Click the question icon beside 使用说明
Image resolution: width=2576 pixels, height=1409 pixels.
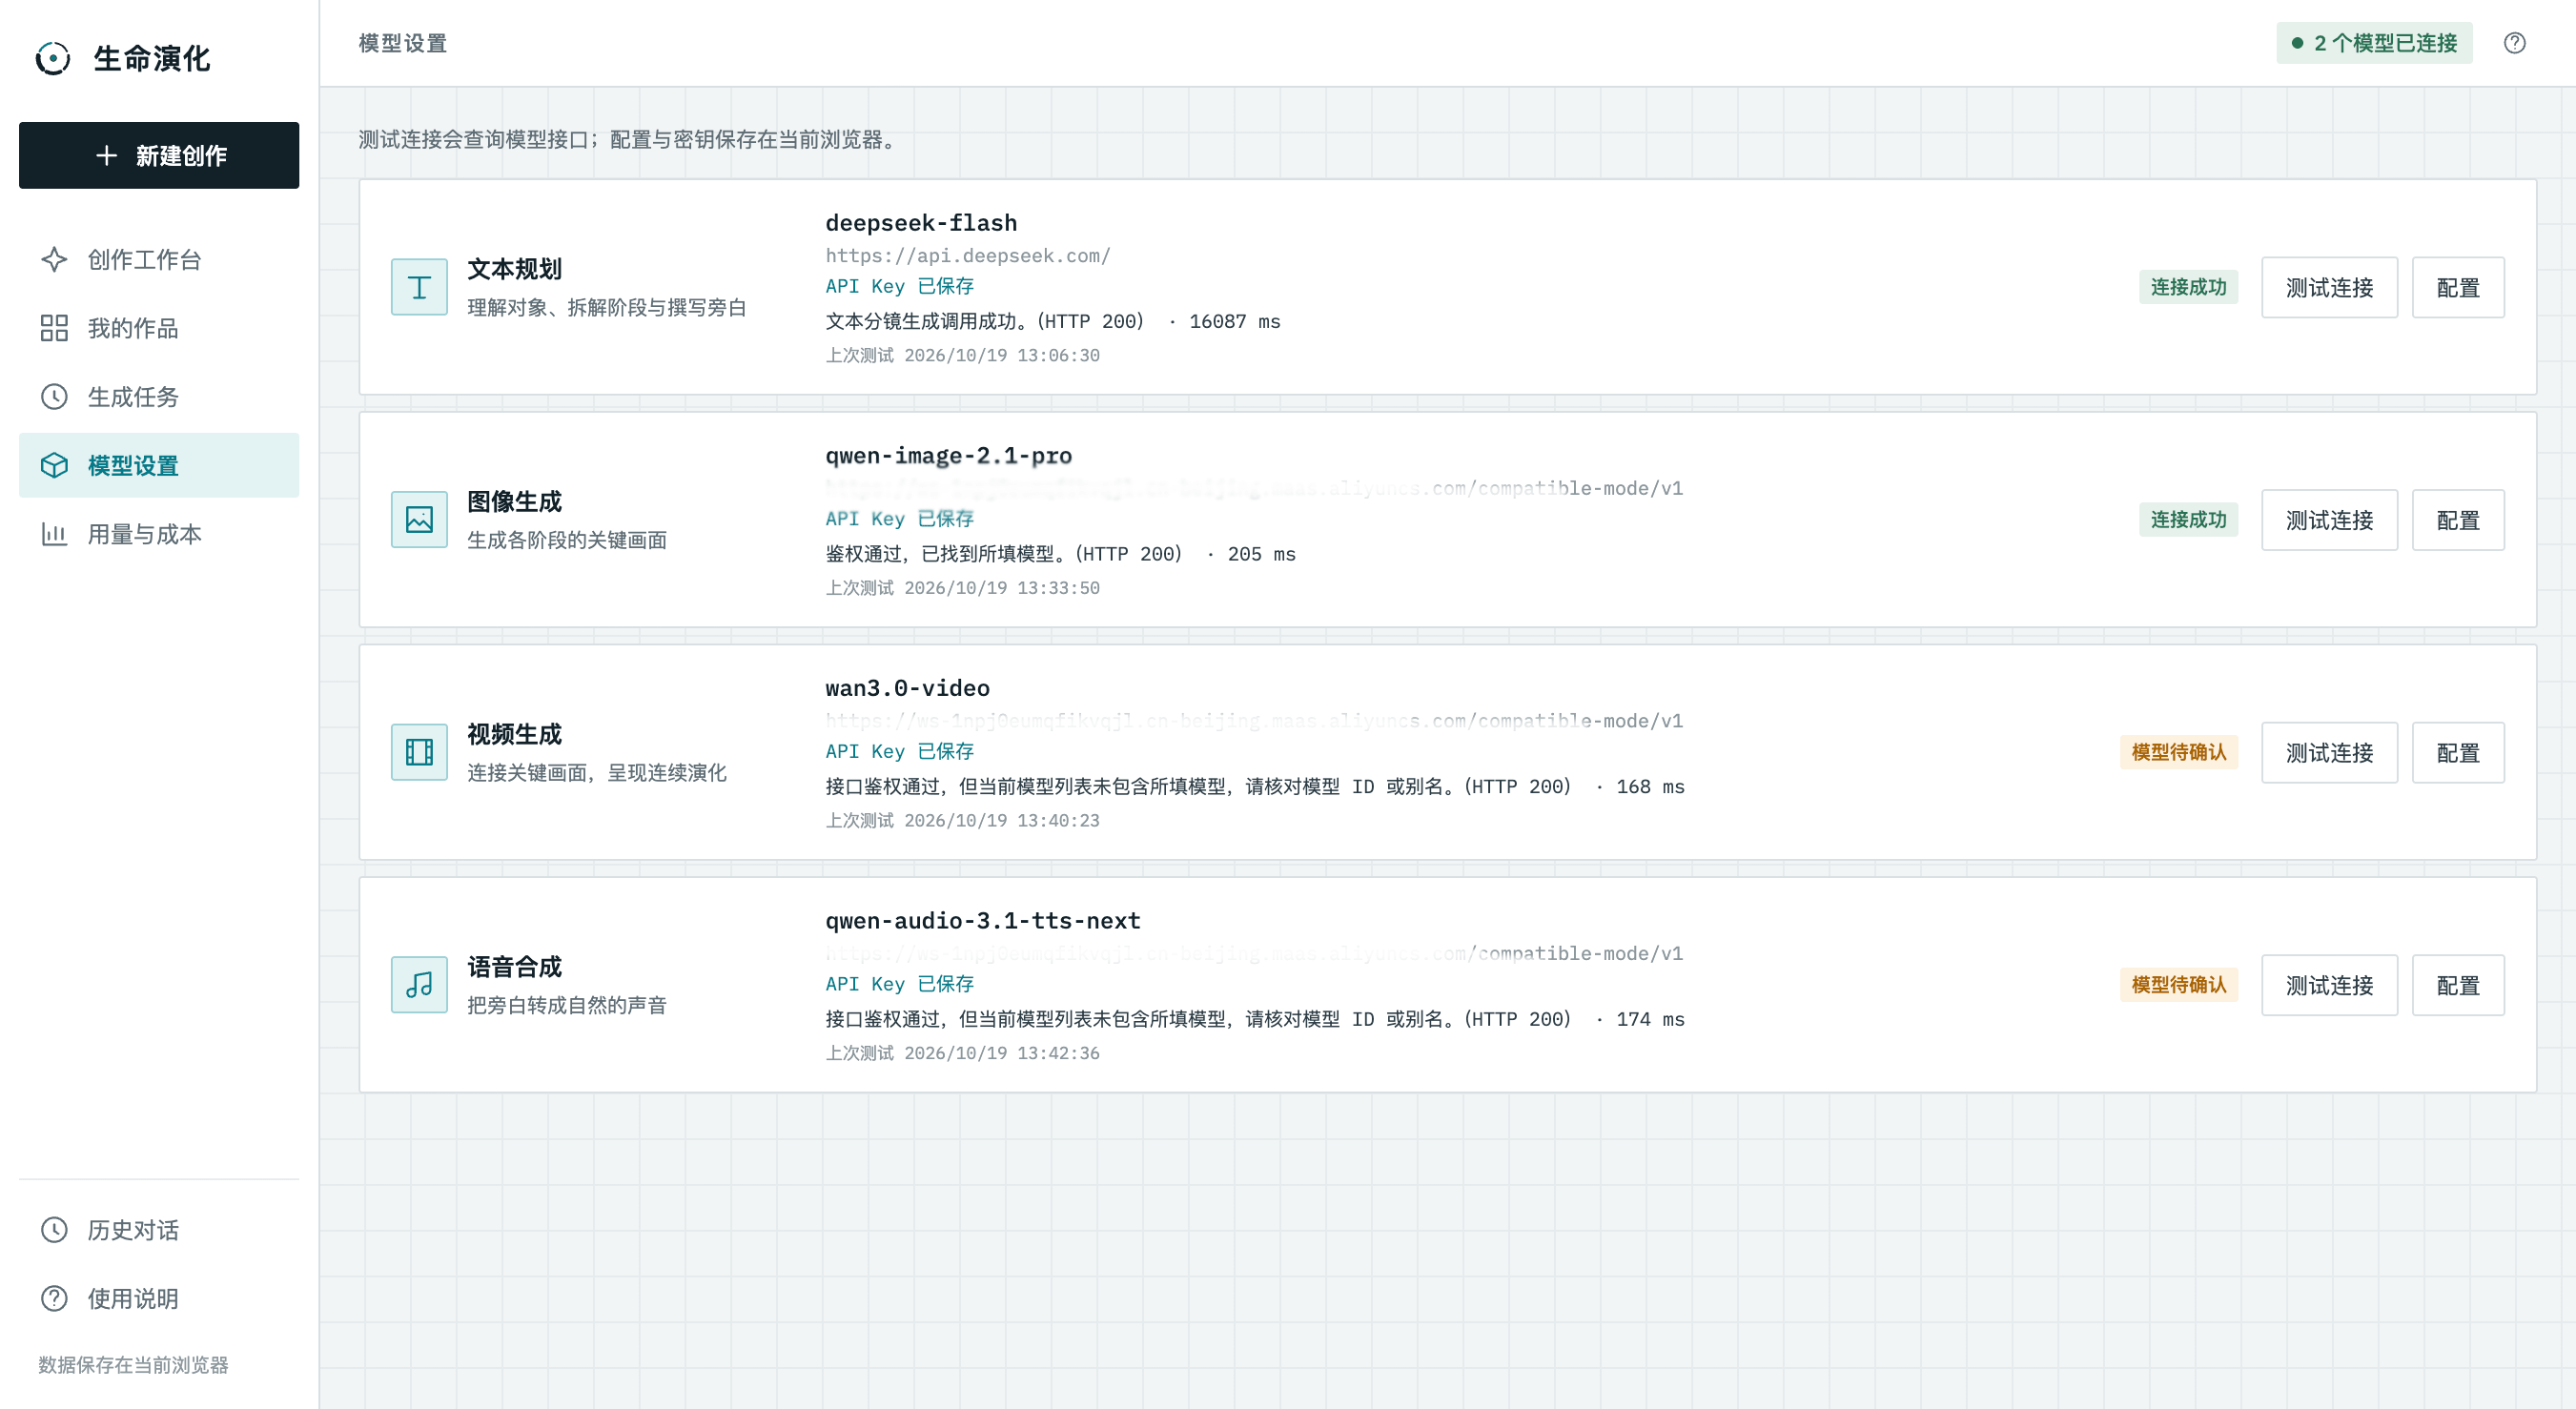54,1298
